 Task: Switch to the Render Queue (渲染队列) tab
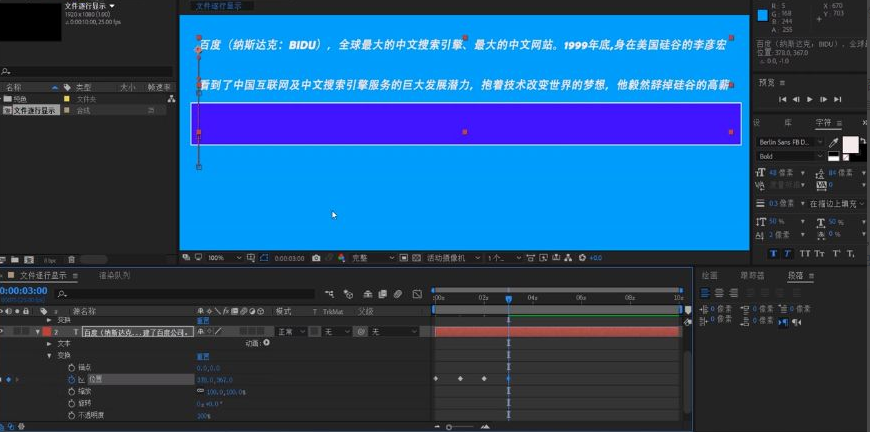tap(114, 275)
